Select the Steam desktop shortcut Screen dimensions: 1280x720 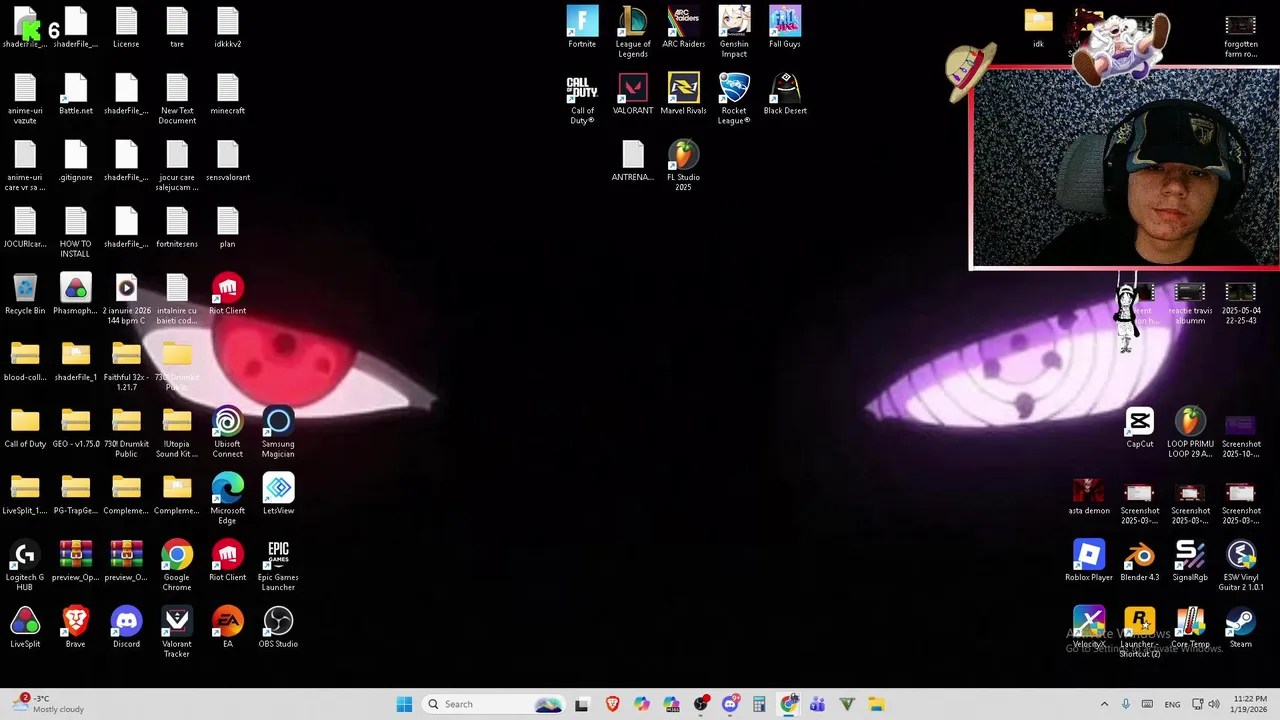pos(1241,627)
